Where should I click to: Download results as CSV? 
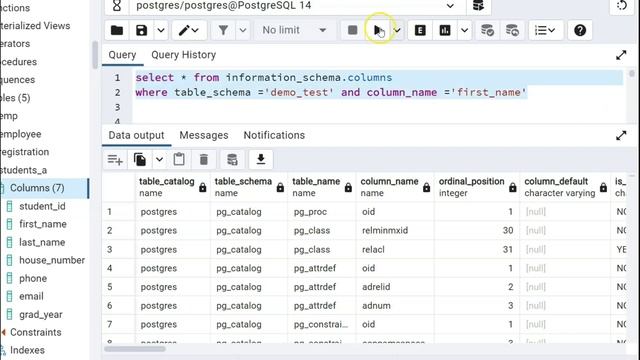click(261, 160)
